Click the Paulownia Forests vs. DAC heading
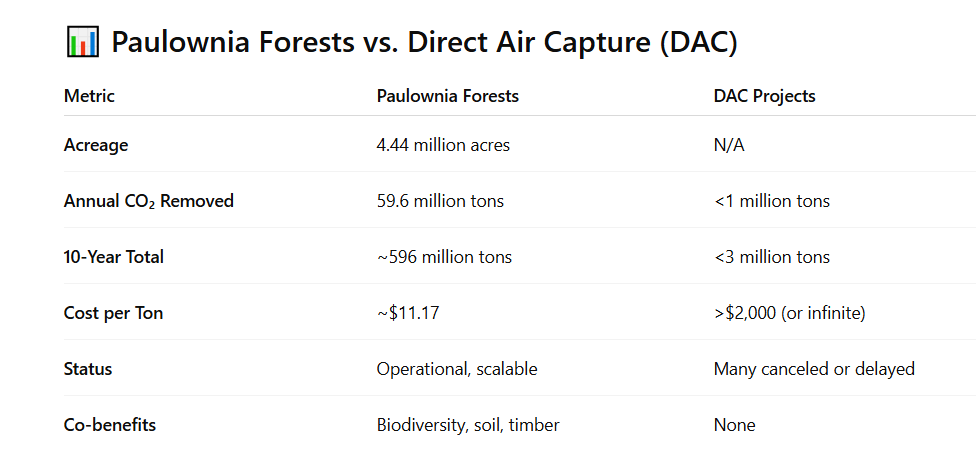Viewport: 976px width, 467px height. (x=424, y=43)
